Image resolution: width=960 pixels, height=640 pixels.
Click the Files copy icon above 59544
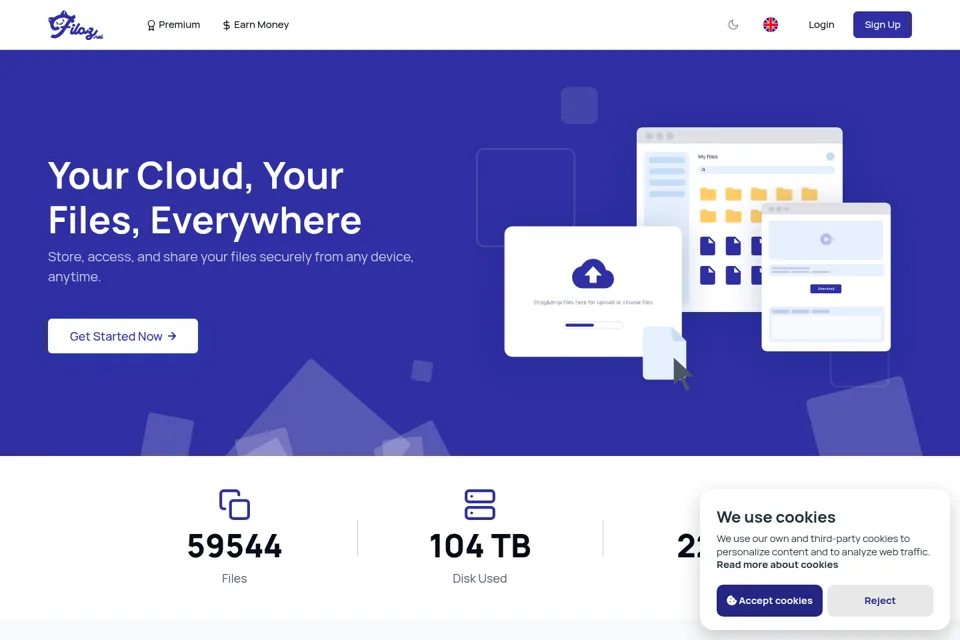point(234,505)
